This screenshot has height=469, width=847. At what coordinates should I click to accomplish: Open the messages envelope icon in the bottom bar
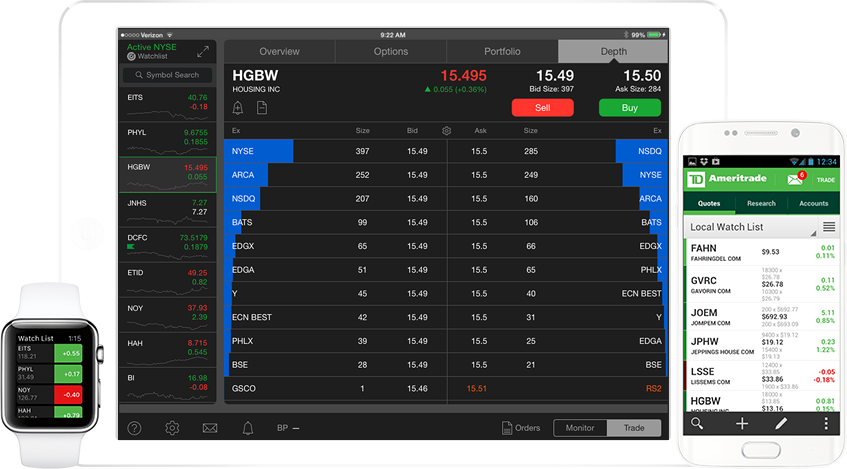click(x=210, y=428)
